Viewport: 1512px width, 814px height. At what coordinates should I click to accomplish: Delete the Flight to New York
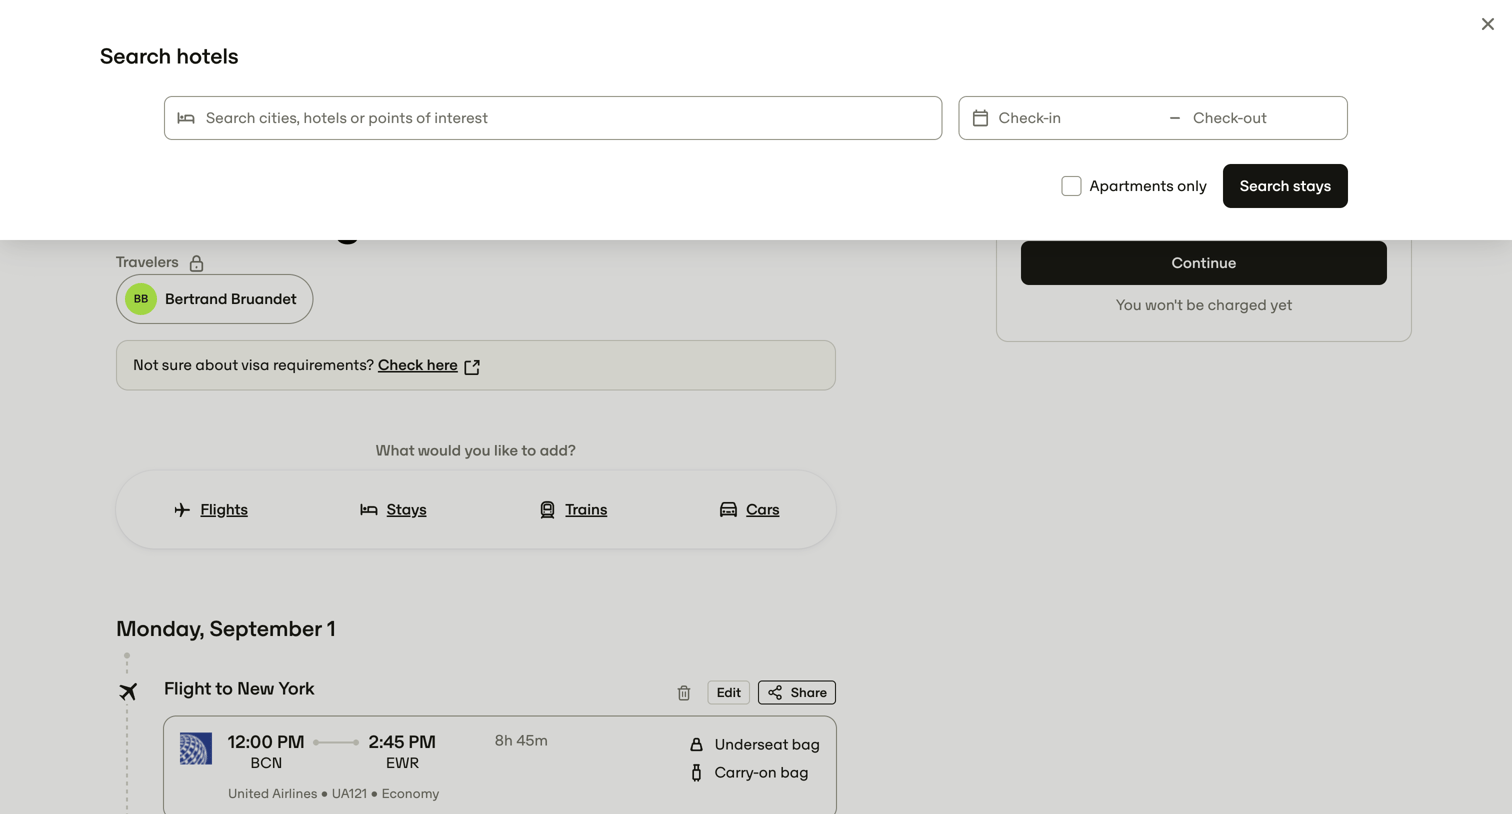click(x=684, y=693)
